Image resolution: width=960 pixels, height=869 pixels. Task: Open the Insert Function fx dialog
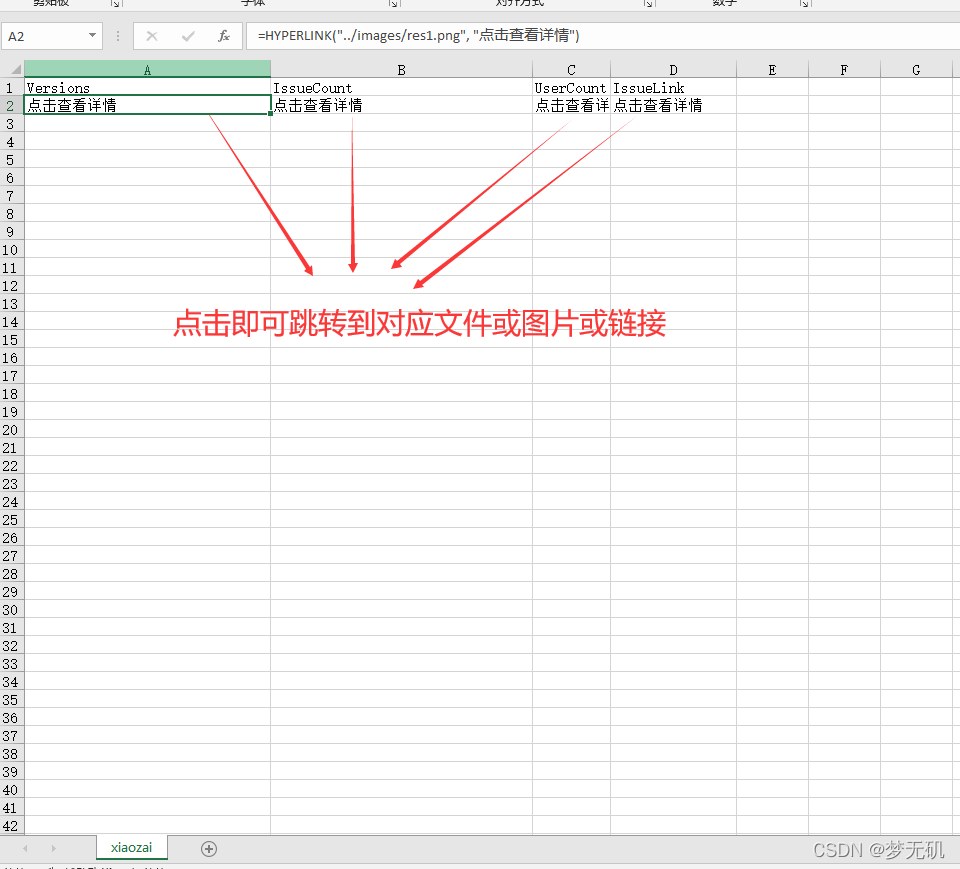click(x=224, y=36)
